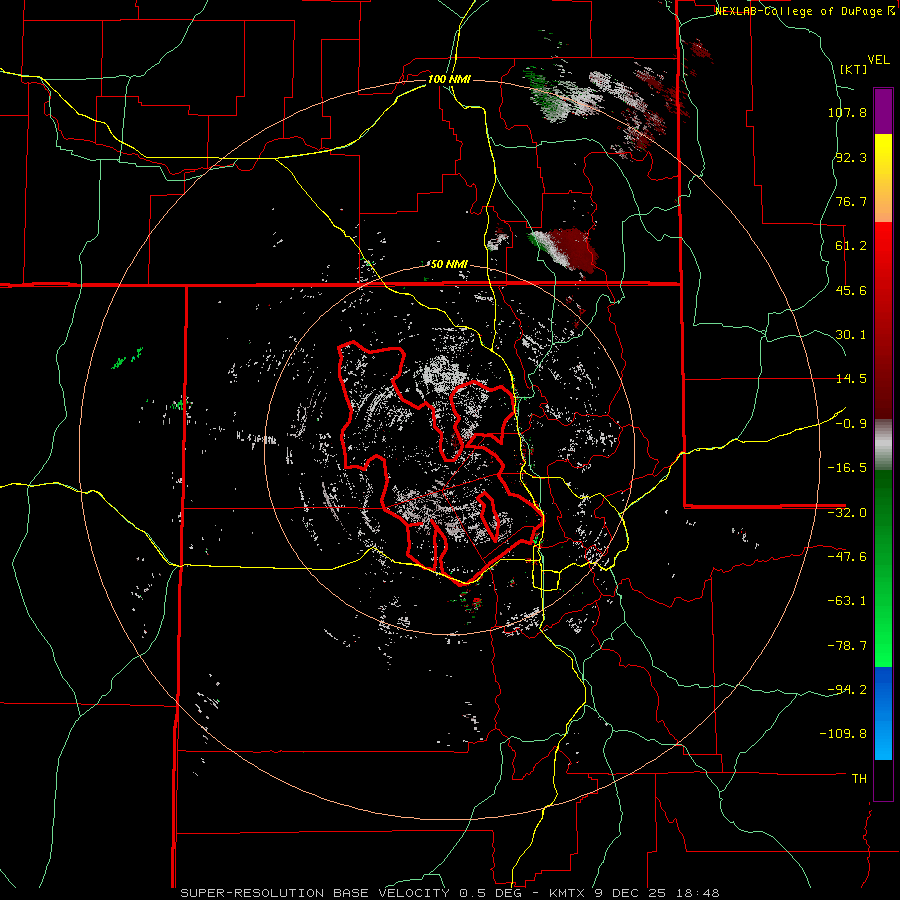Click the 107.8 velocity scale label
Image resolution: width=900 pixels, height=900 pixels.
click(847, 112)
